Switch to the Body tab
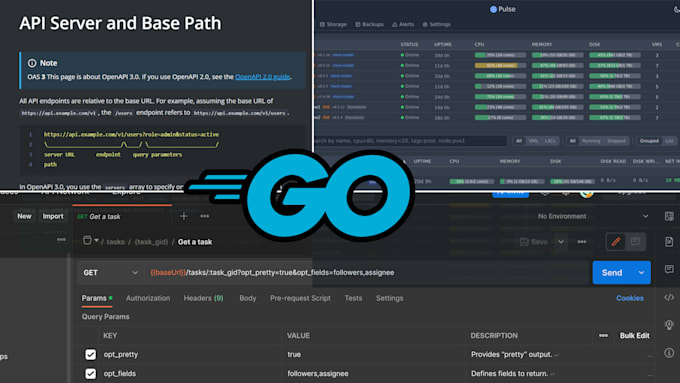The height and width of the screenshot is (383, 680). click(x=248, y=298)
